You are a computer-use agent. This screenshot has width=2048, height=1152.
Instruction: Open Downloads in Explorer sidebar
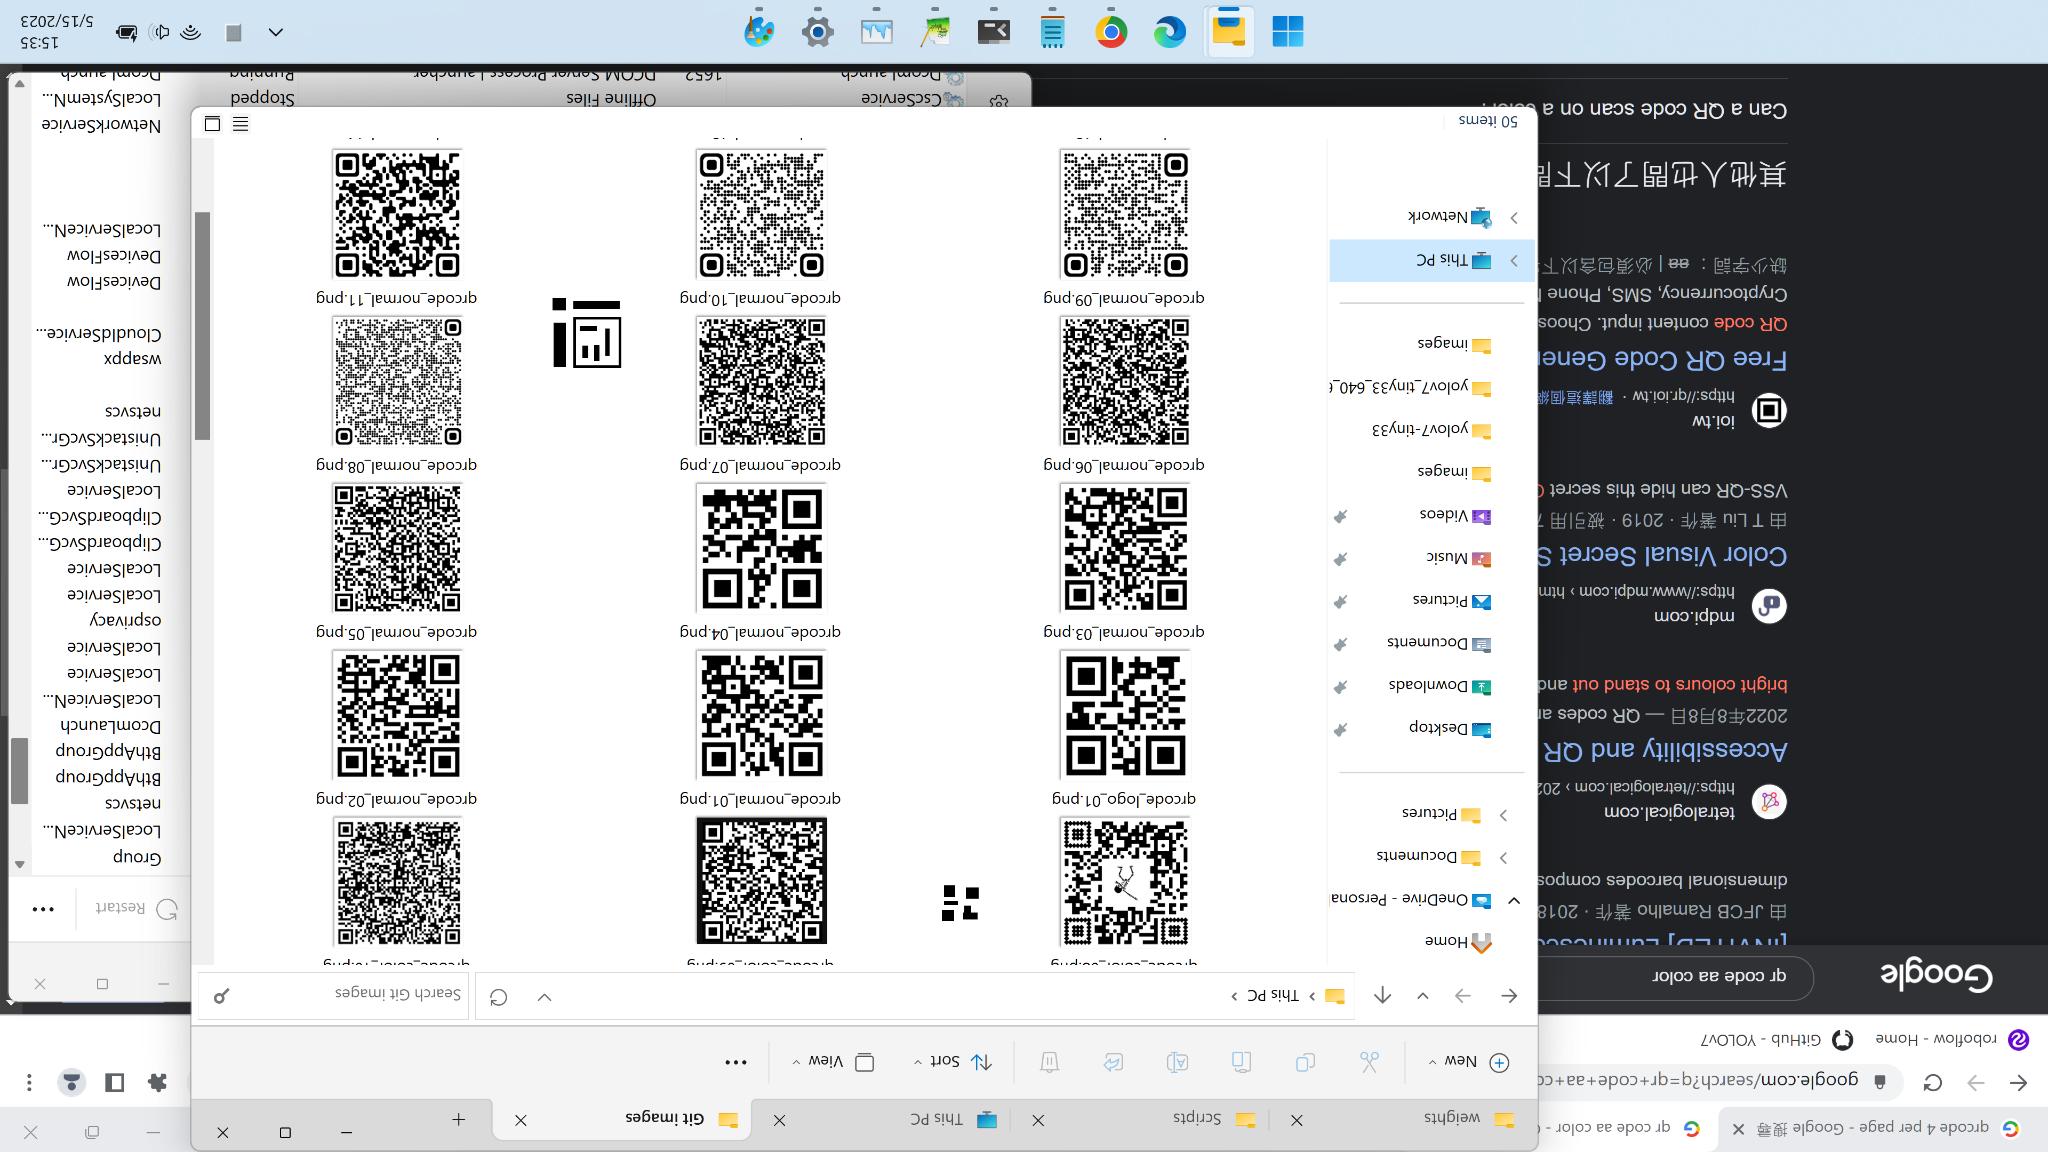pos(1438,686)
